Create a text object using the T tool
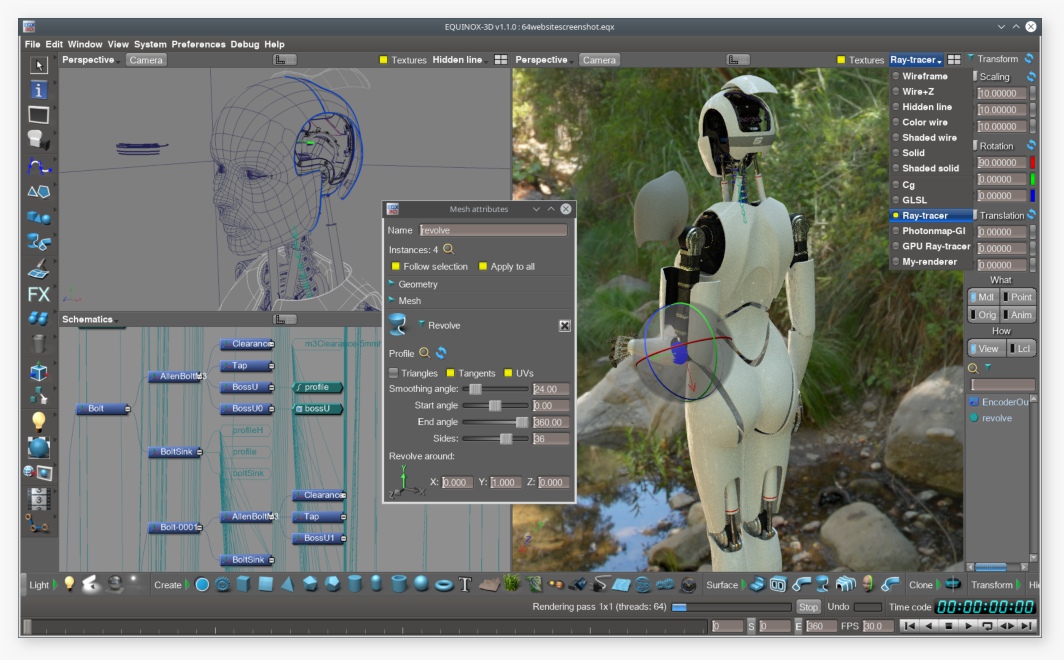 pyautogui.click(x=464, y=585)
